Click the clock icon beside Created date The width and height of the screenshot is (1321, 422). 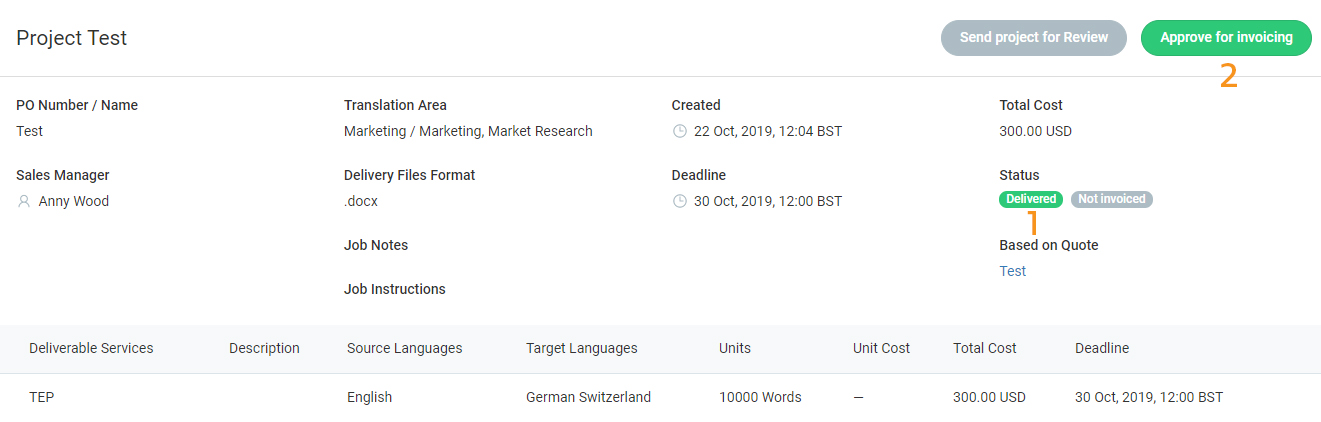pyautogui.click(x=680, y=131)
